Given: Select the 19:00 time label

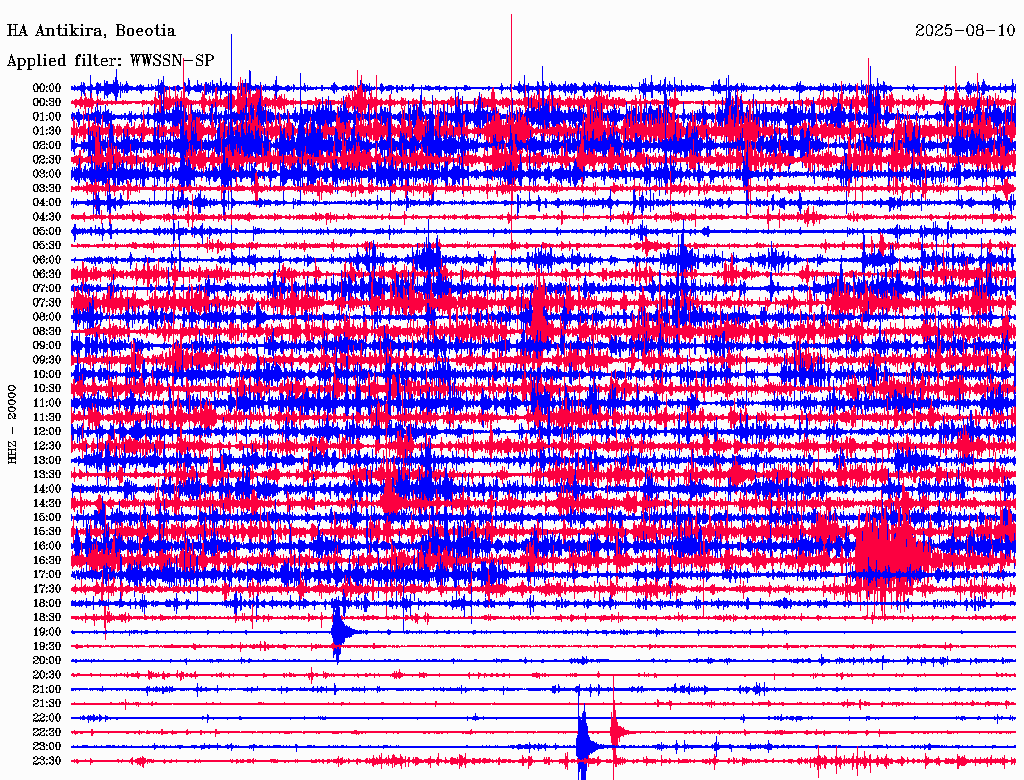Looking at the screenshot, I should click(46, 632).
